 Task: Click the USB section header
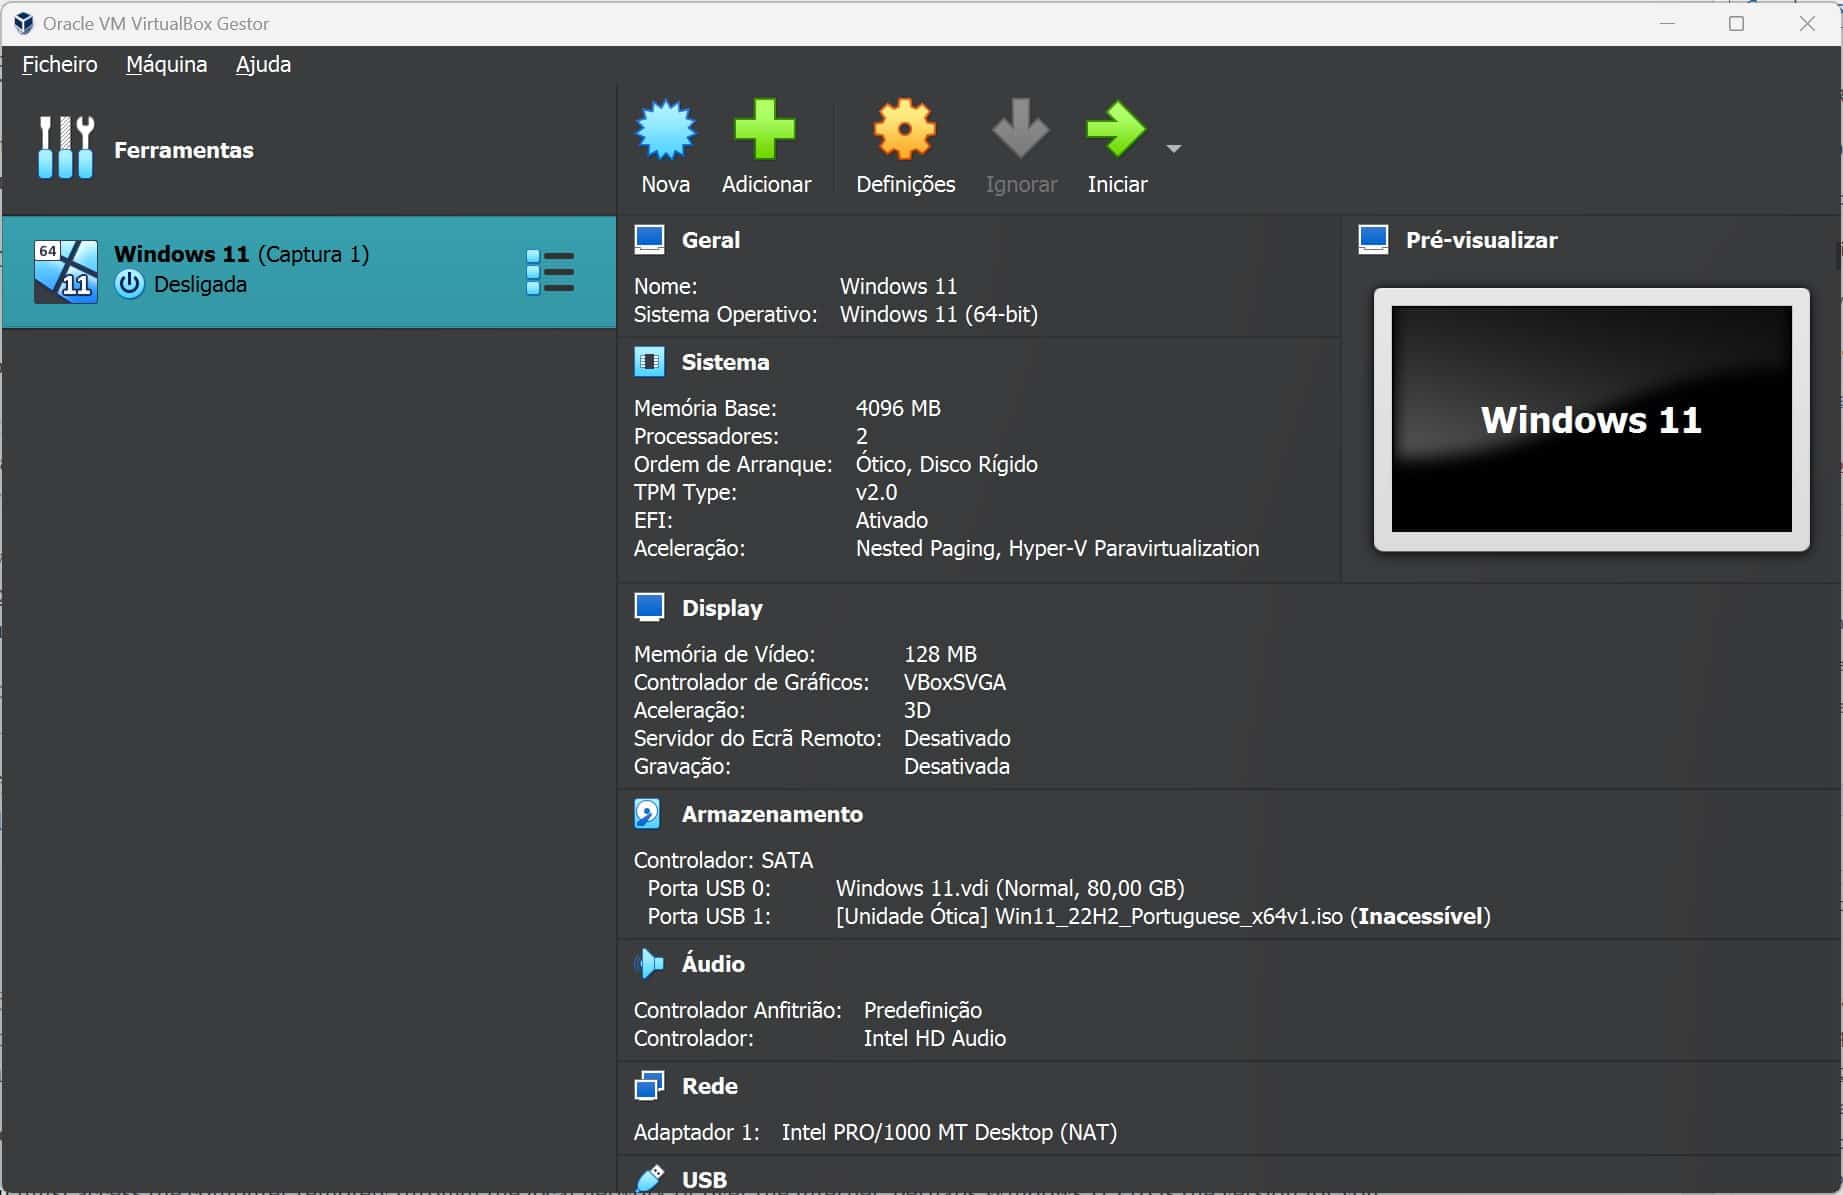pyautogui.click(x=704, y=1180)
